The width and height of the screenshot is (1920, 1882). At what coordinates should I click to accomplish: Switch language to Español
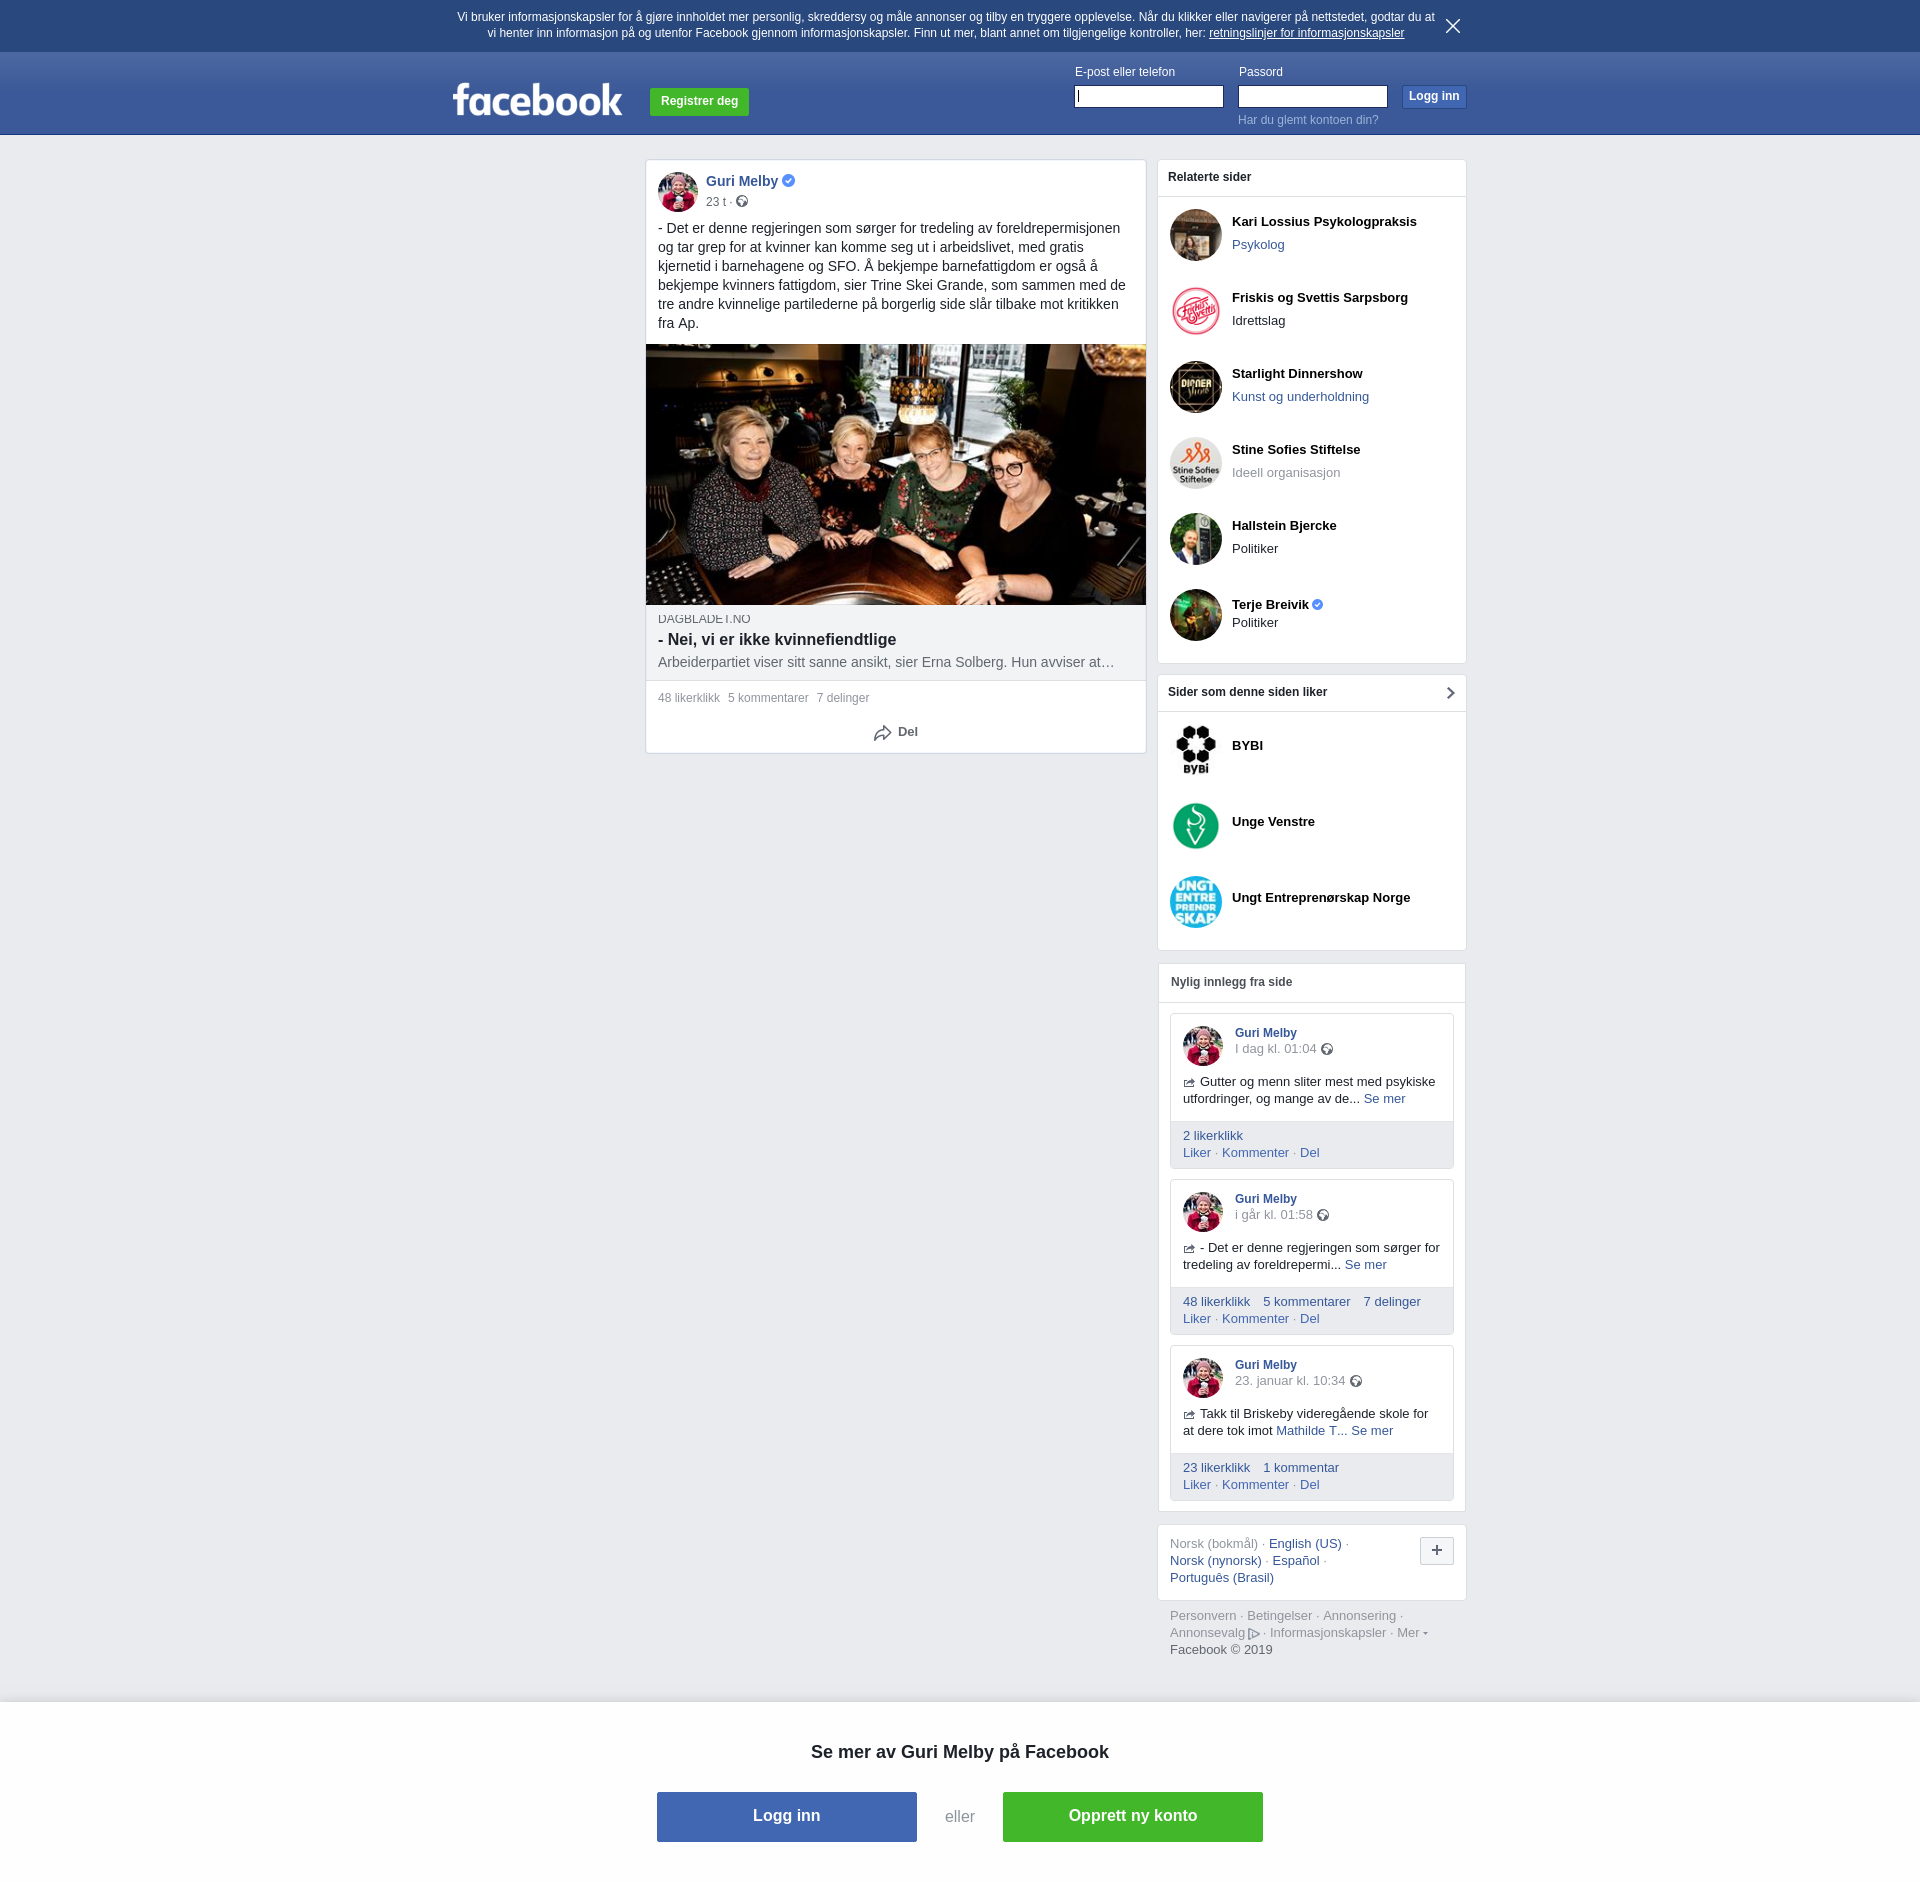click(1296, 1561)
